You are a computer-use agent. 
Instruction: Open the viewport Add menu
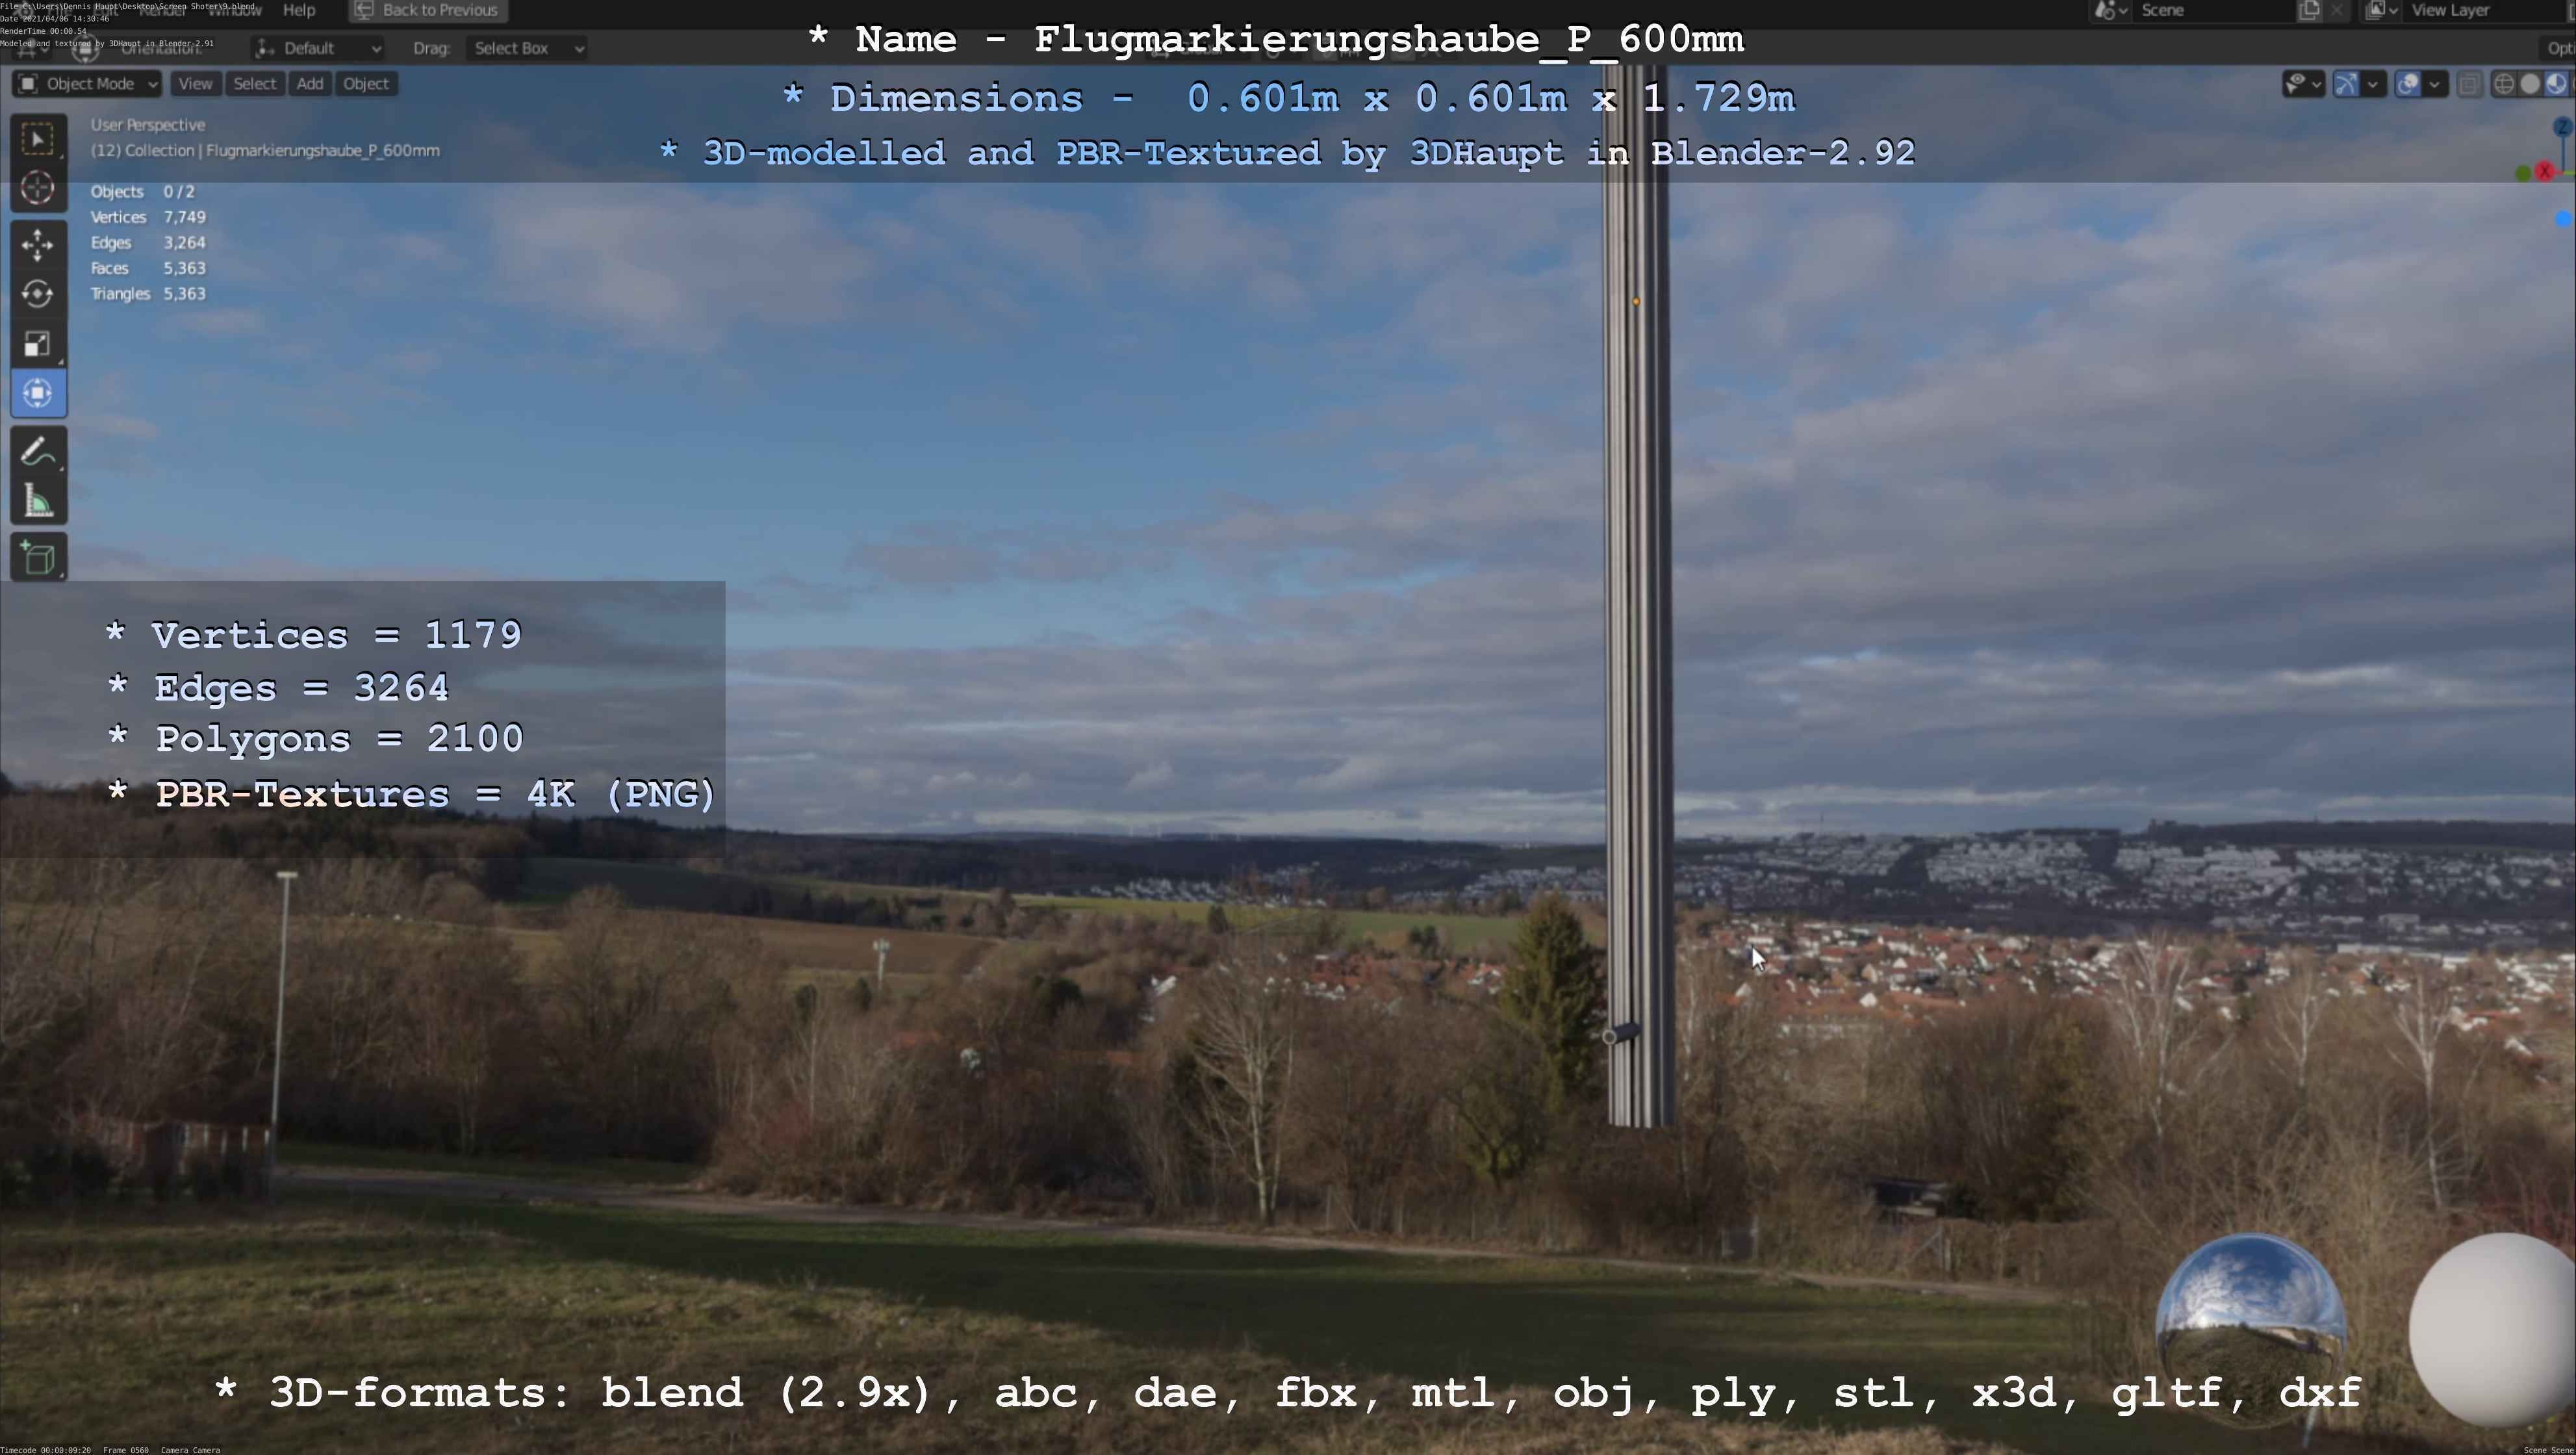(x=310, y=84)
